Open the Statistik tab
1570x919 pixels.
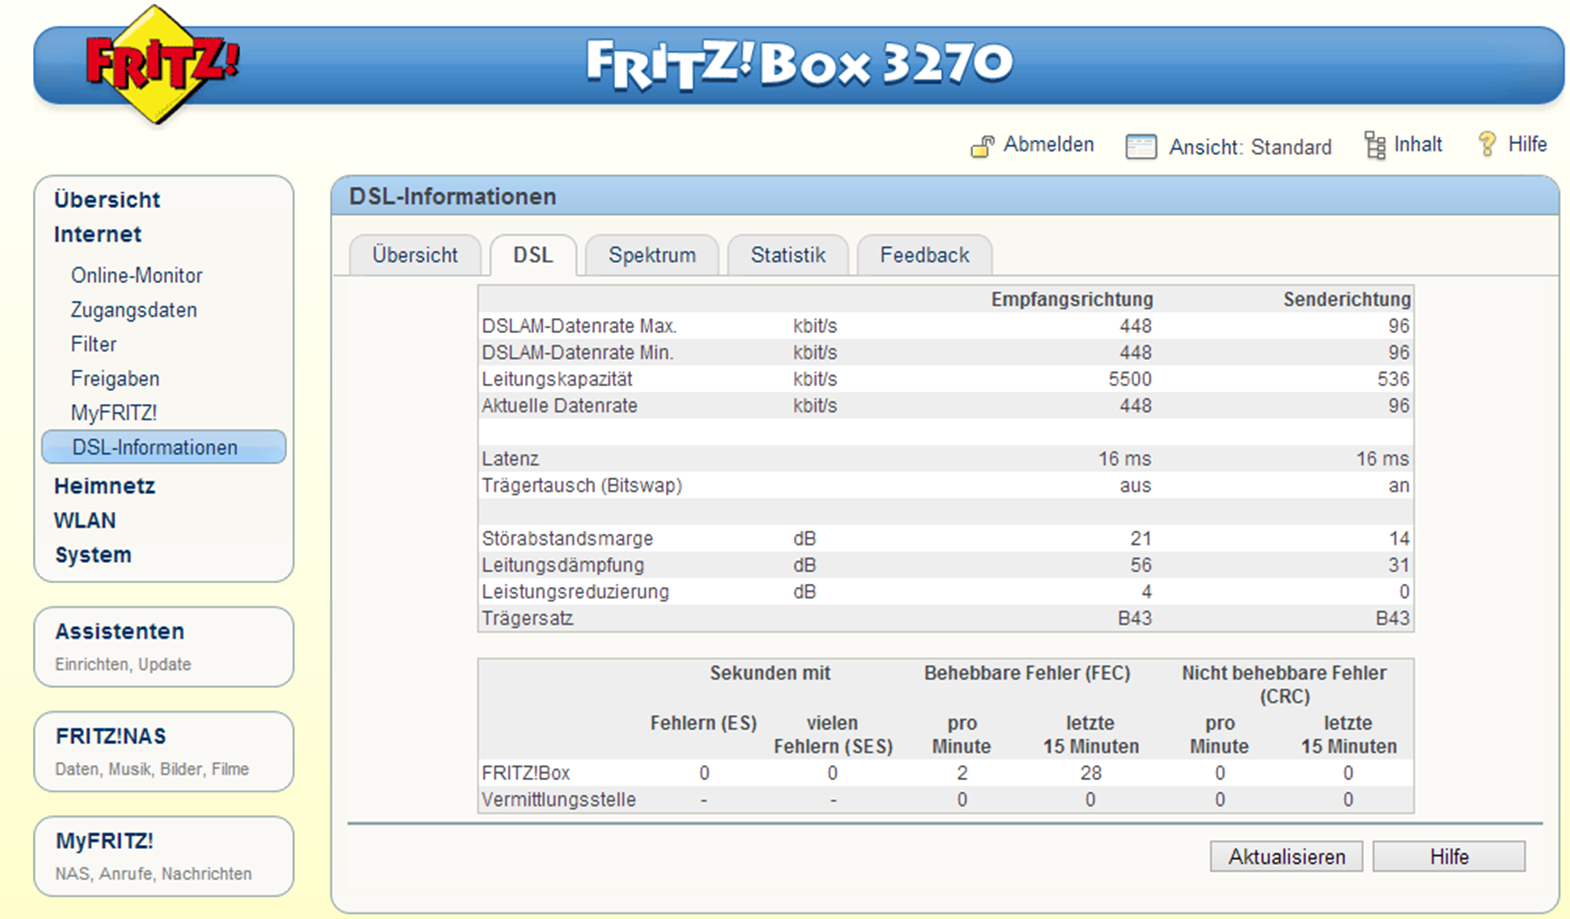(x=788, y=255)
